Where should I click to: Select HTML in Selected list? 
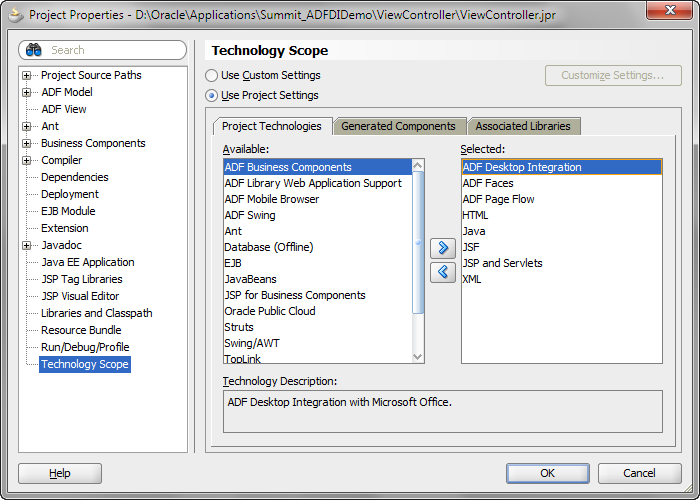(562, 215)
